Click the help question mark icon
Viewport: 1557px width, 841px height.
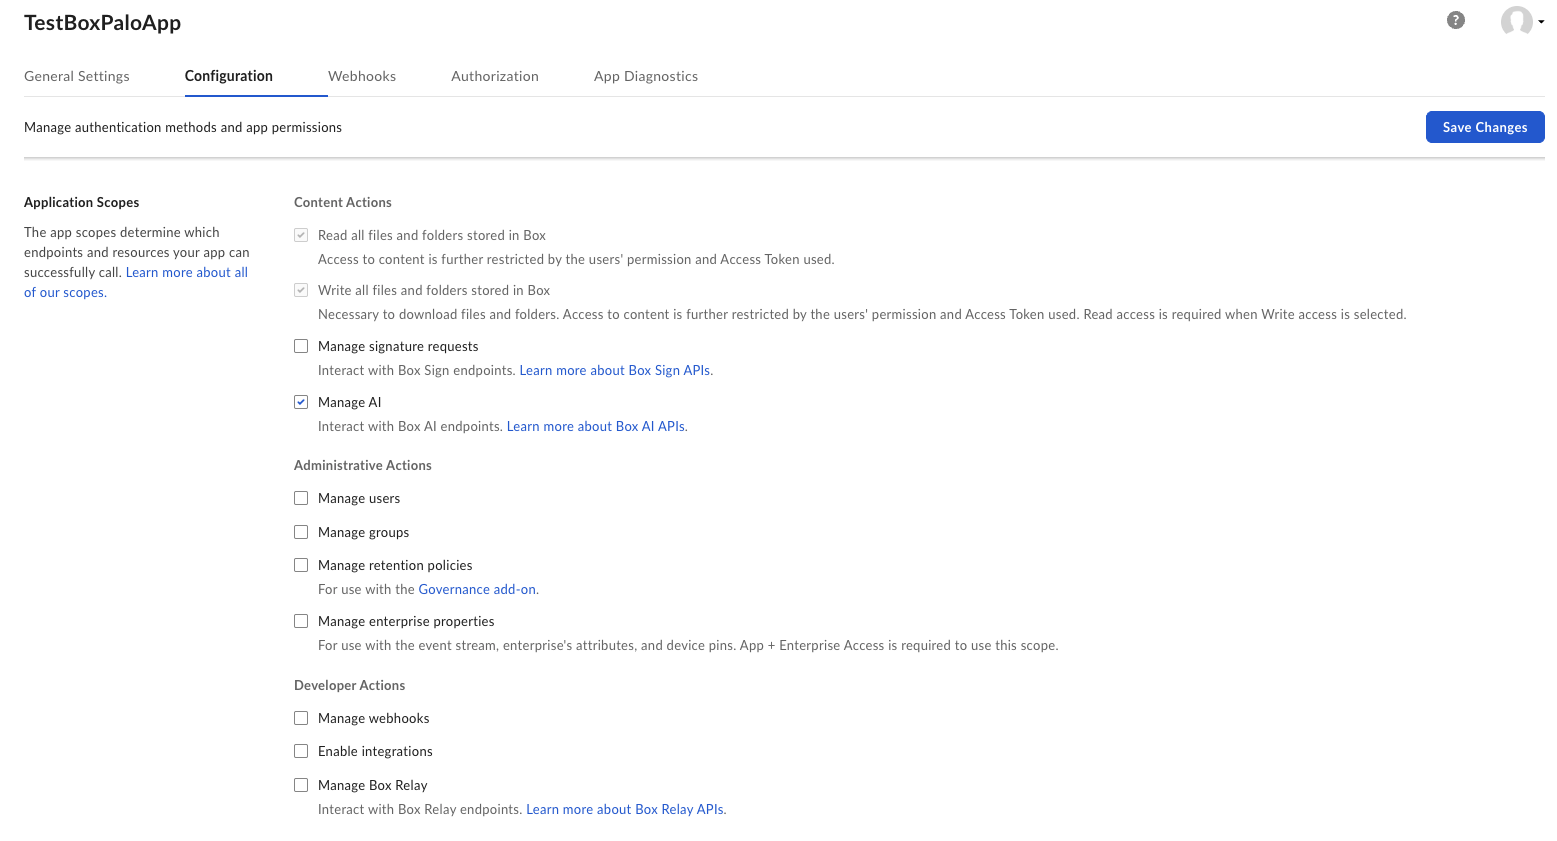click(x=1455, y=20)
